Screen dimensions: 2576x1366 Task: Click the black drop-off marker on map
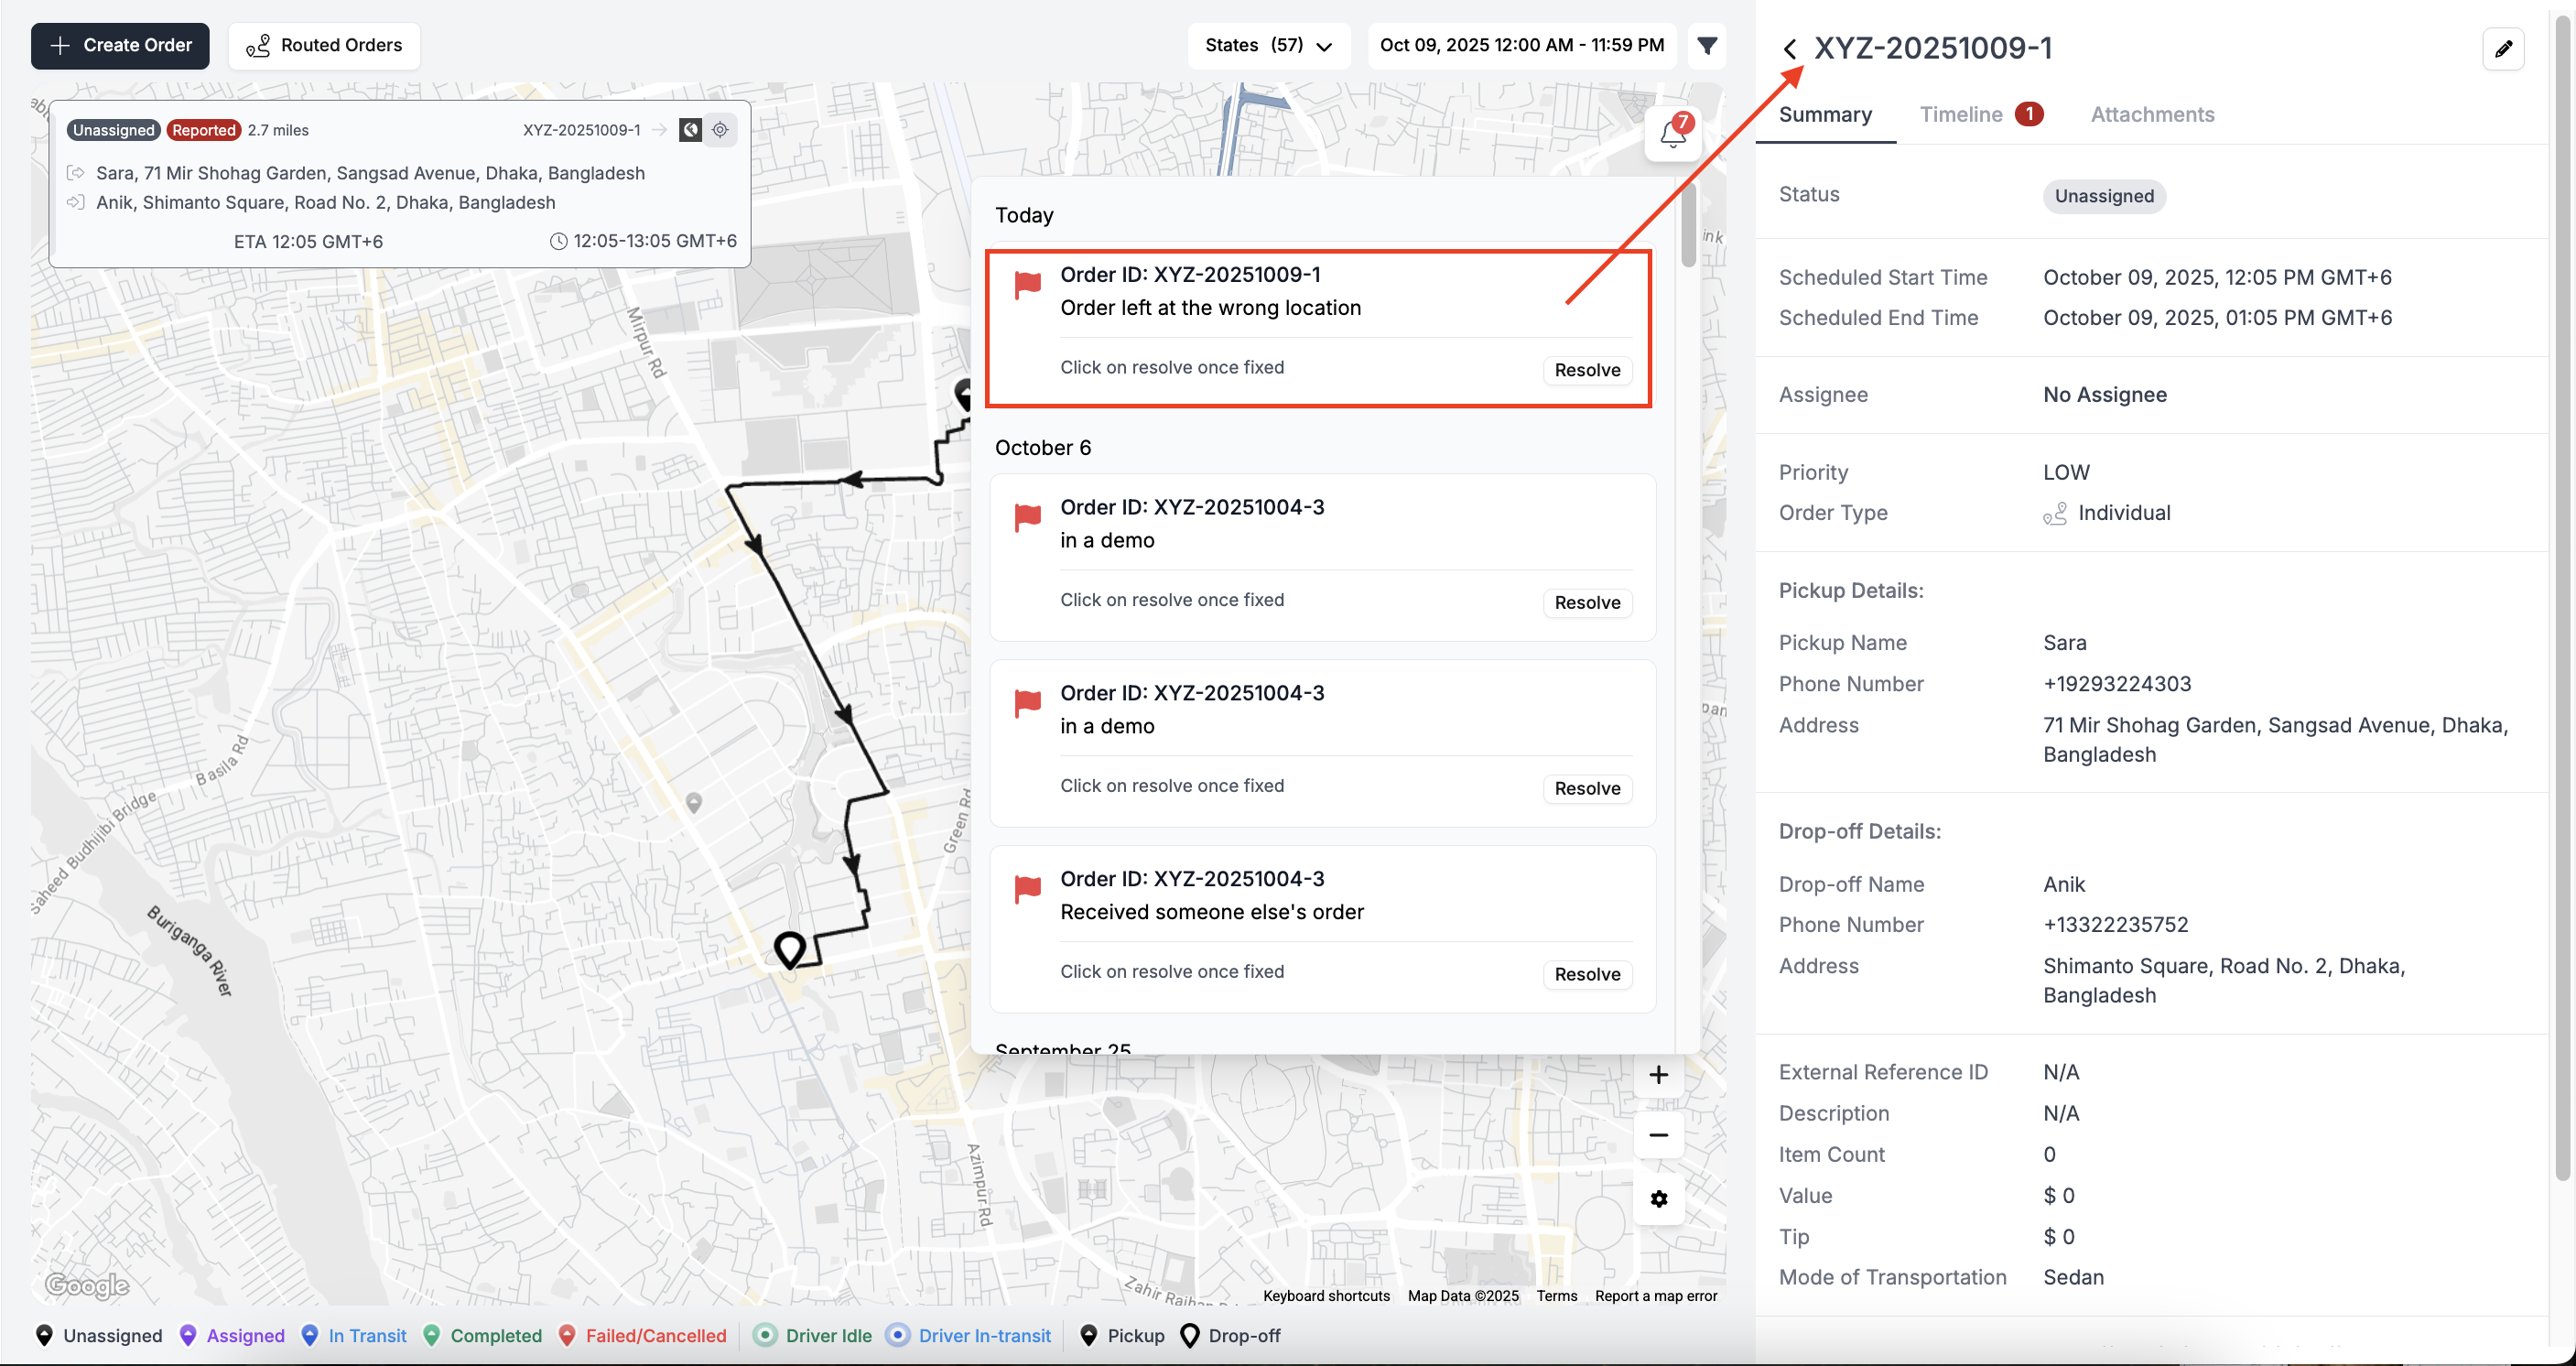click(790, 947)
